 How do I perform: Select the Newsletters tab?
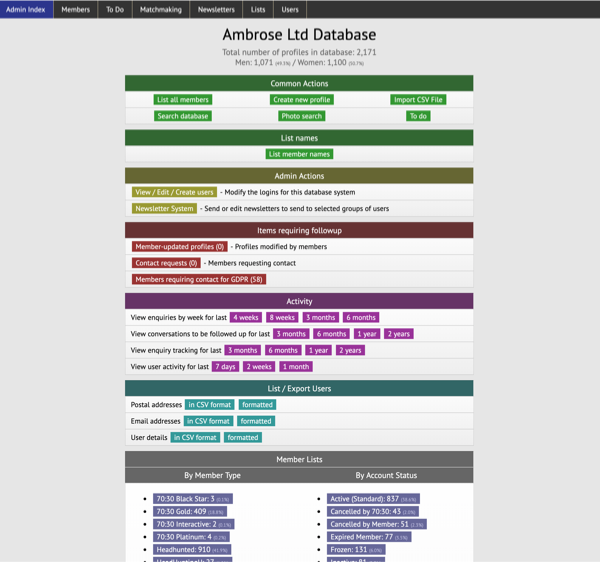(216, 10)
